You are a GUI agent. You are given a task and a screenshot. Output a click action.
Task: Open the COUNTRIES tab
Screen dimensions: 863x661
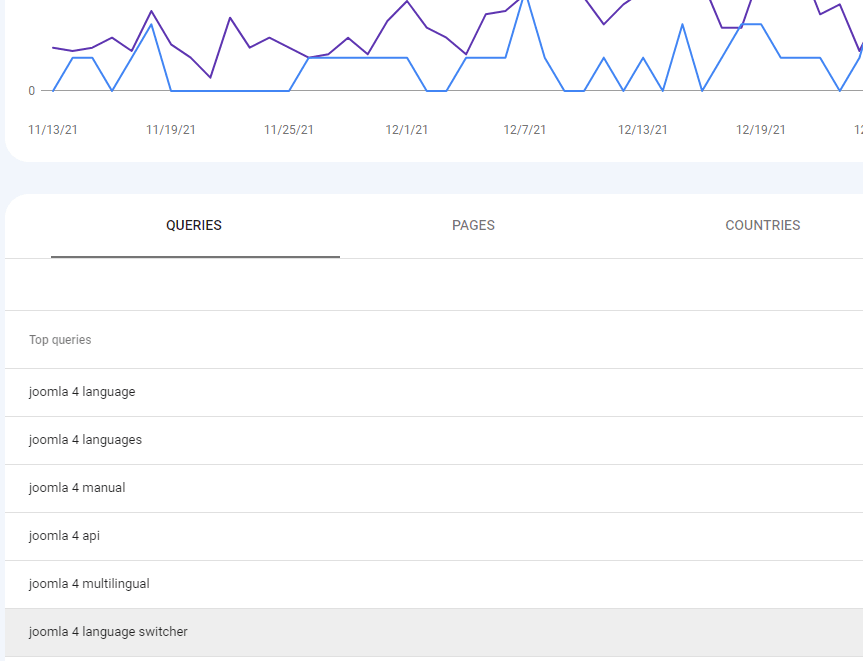click(x=762, y=226)
